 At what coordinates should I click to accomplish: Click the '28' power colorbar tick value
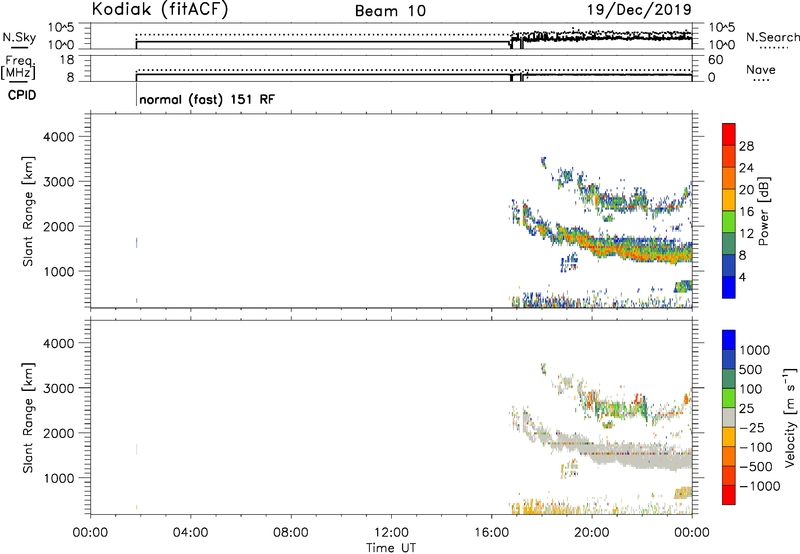(746, 146)
